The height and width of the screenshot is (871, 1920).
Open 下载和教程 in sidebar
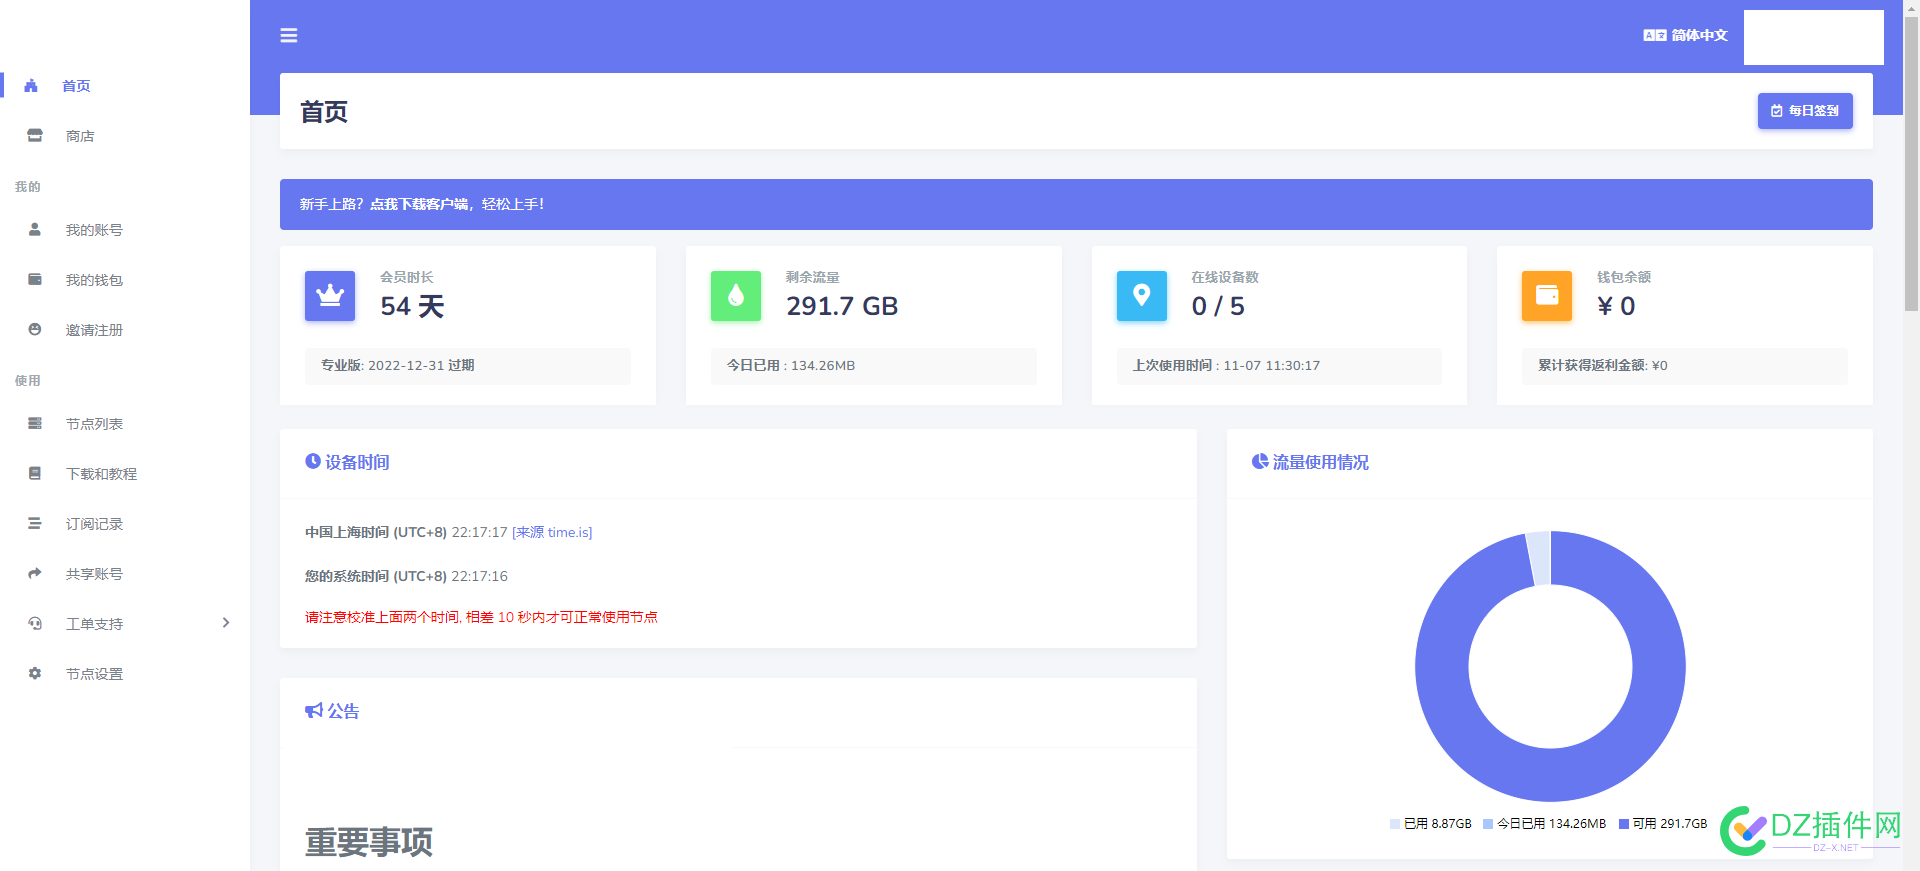(x=101, y=474)
